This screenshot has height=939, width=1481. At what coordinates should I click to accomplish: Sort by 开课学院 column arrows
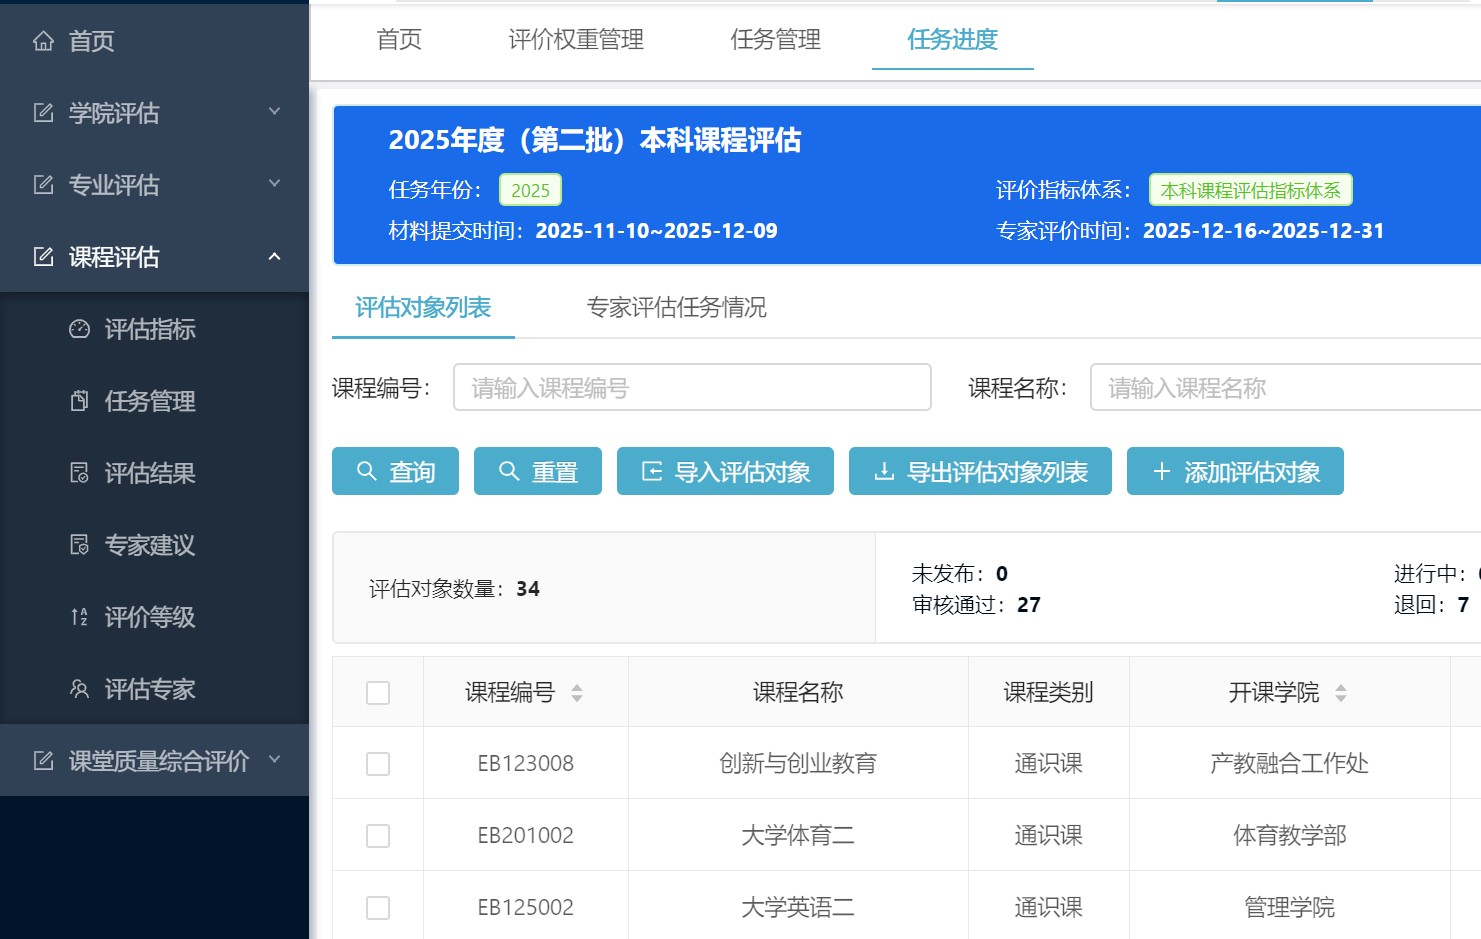pos(1341,693)
